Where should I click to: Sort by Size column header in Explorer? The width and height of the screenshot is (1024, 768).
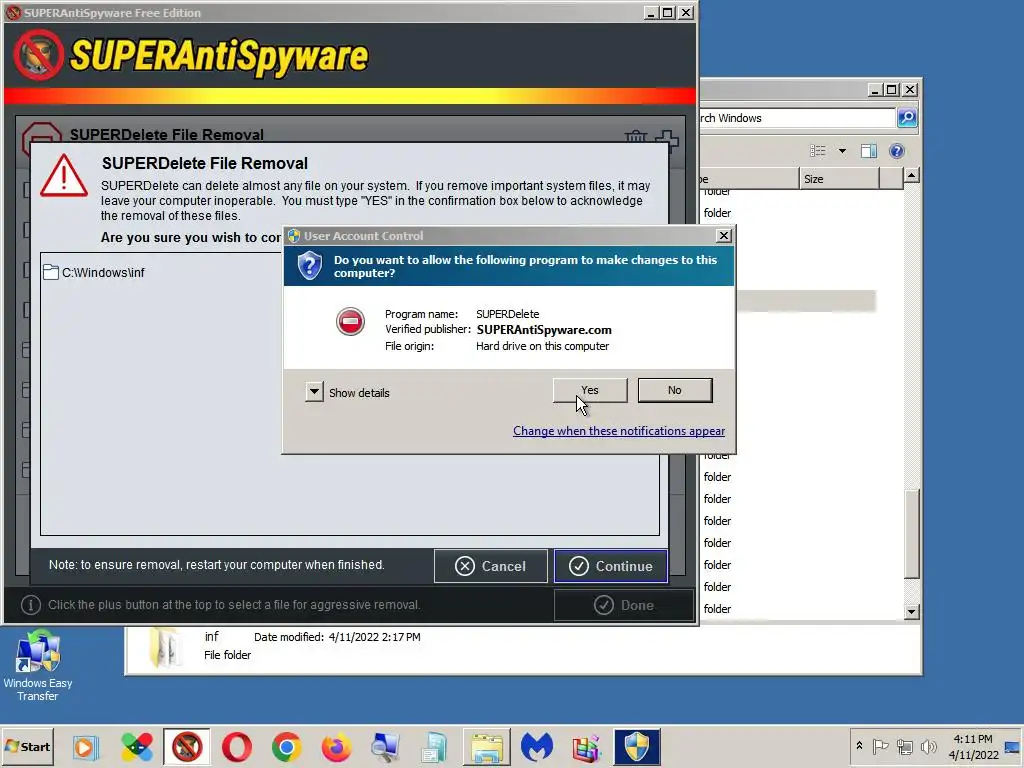click(x=839, y=178)
